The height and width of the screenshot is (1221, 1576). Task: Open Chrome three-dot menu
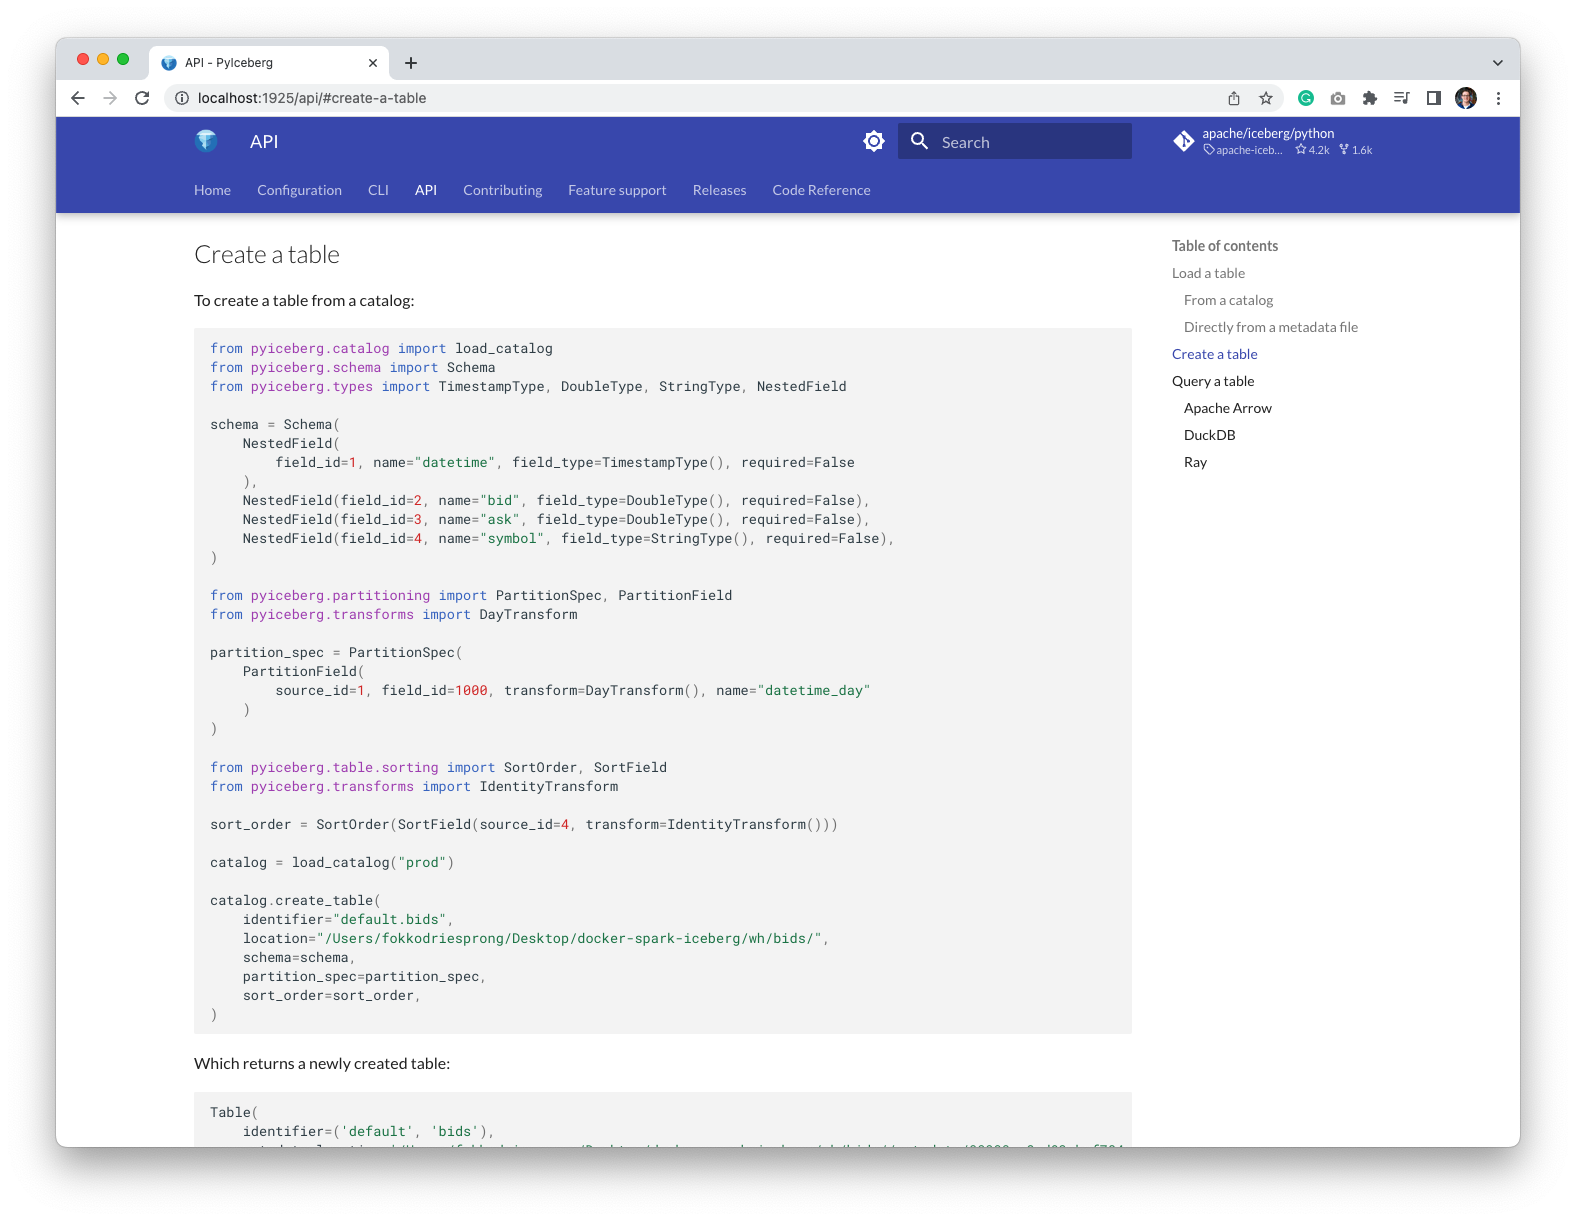pyautogui.click(x=1498, y=98)
